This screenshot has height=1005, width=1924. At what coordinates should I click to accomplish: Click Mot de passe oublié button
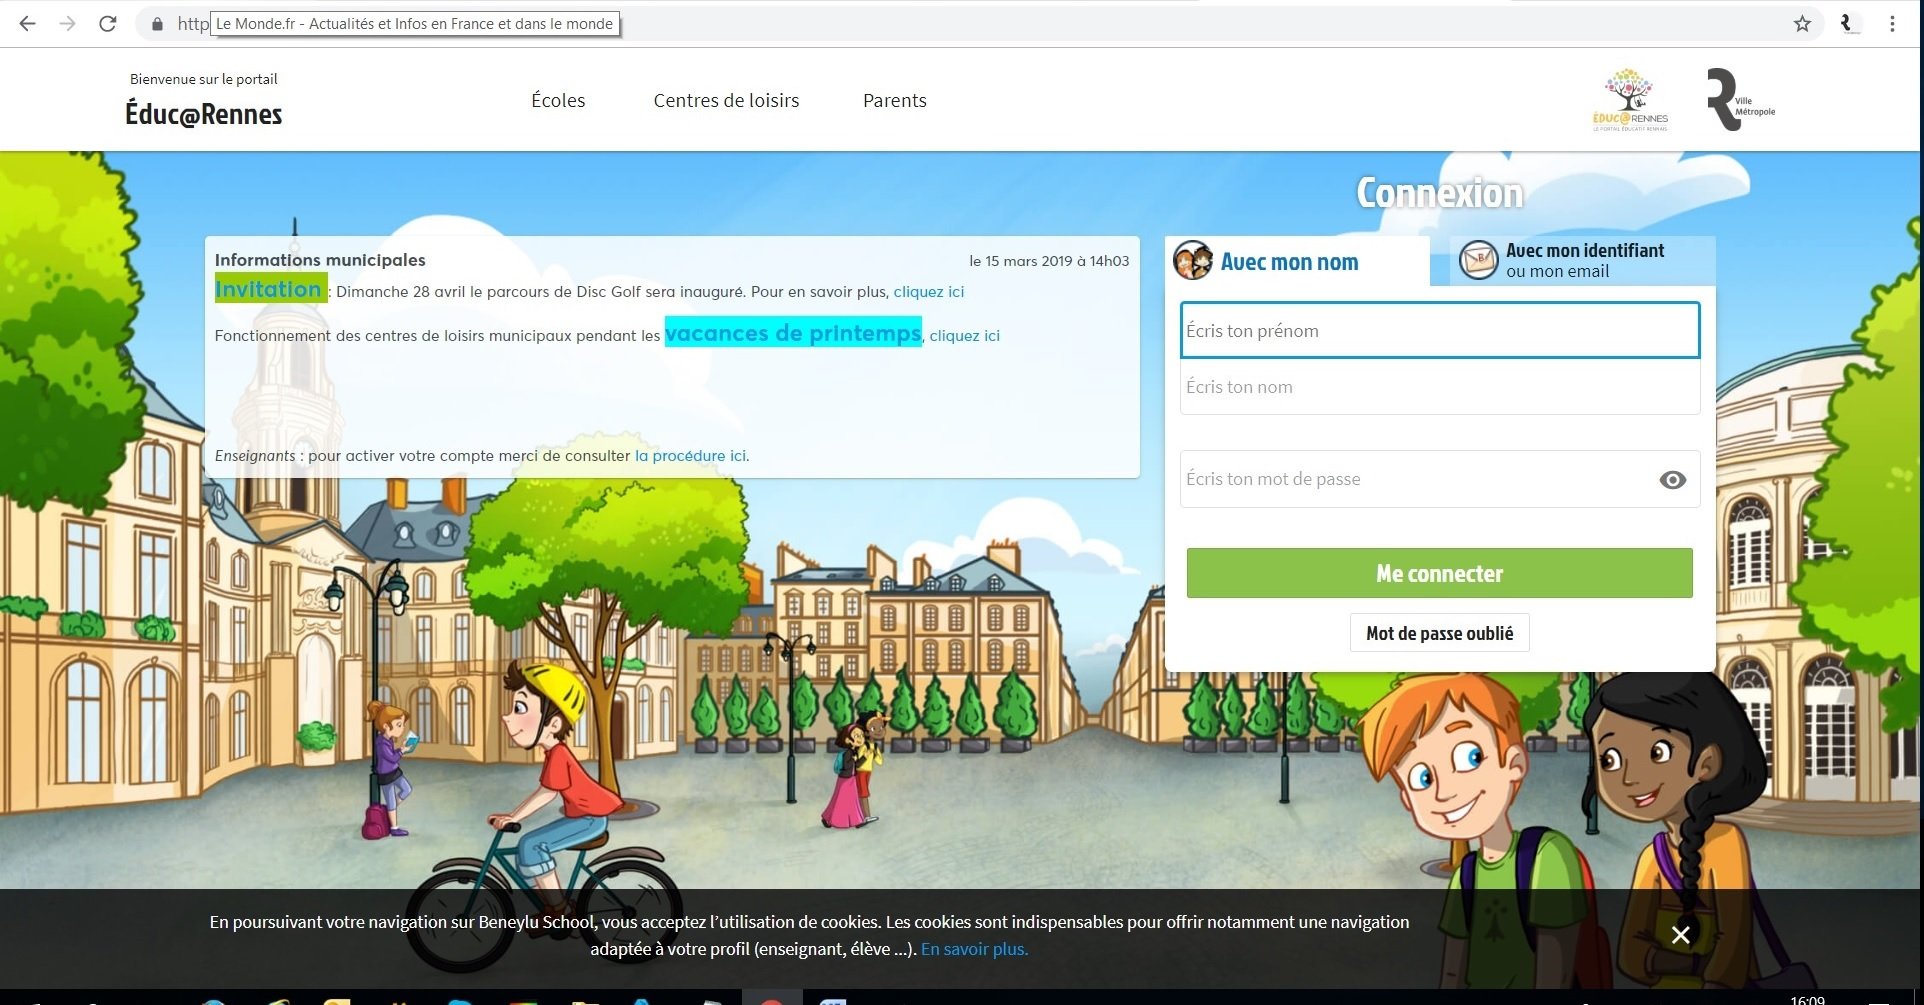point(1439,633)
